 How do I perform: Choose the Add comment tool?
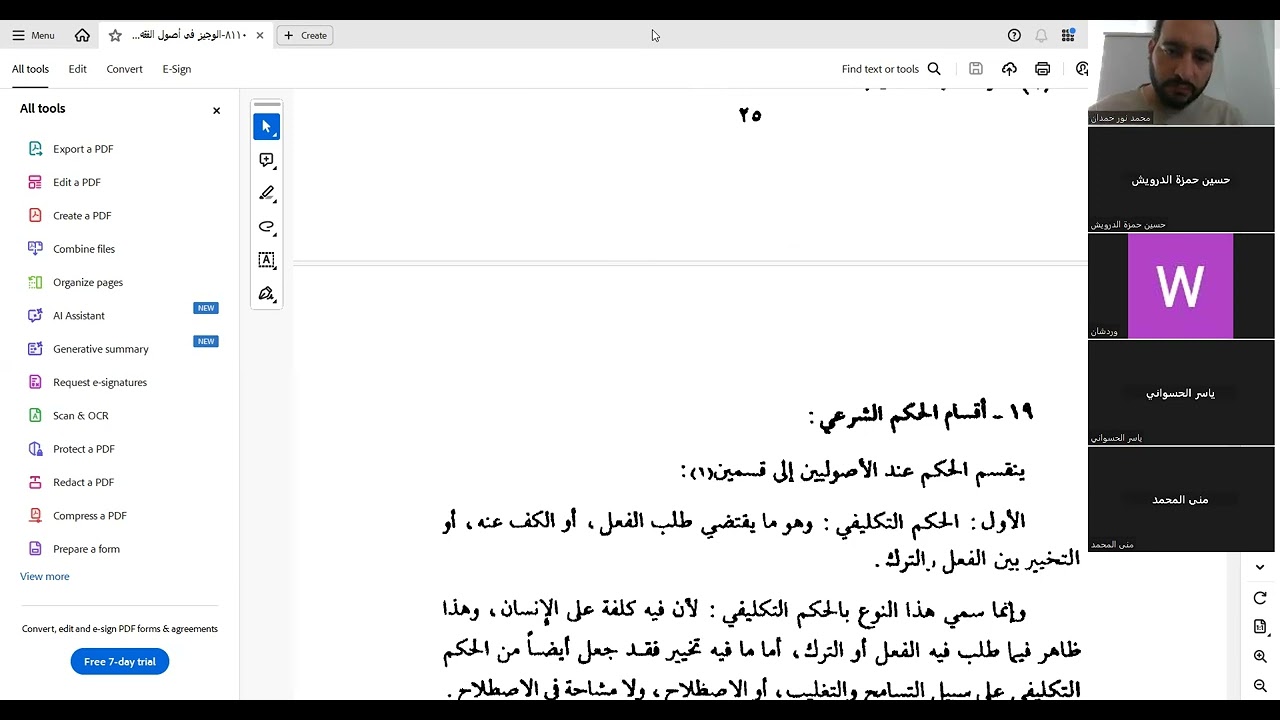click(266, 160)
